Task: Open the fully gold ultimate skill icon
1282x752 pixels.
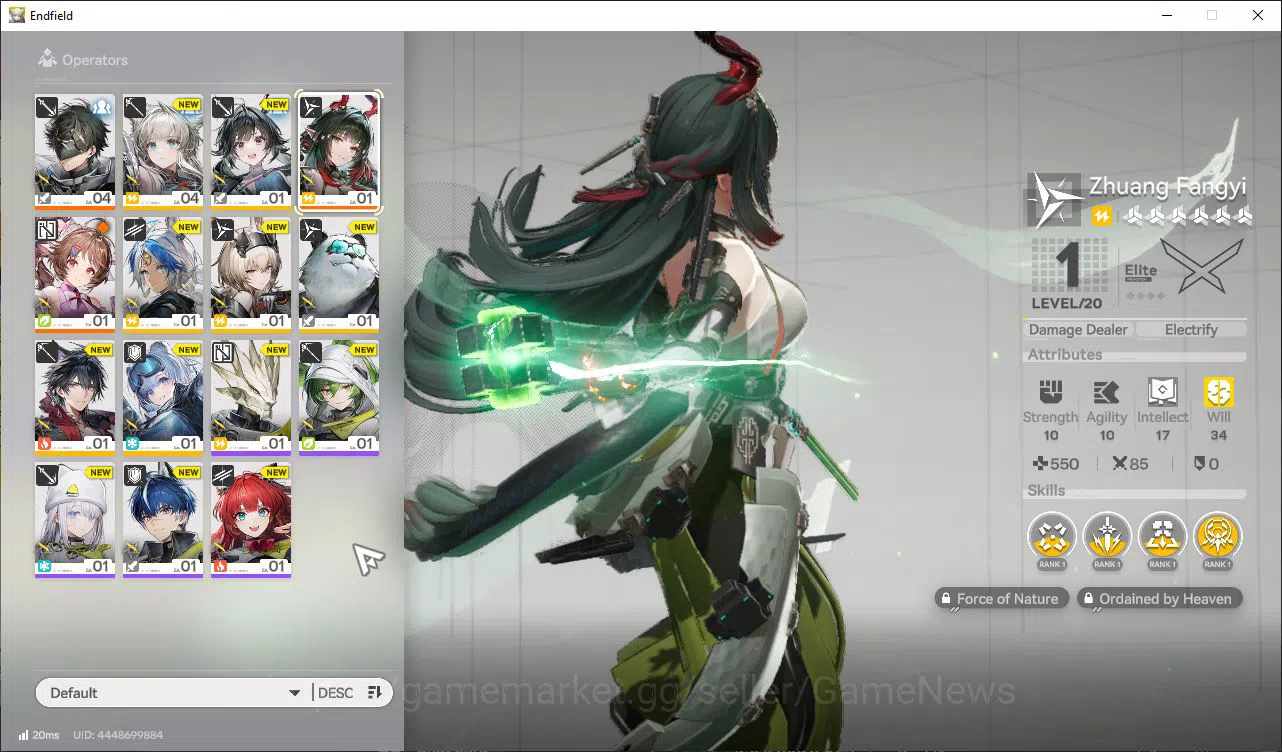Action: point(1218,538)
